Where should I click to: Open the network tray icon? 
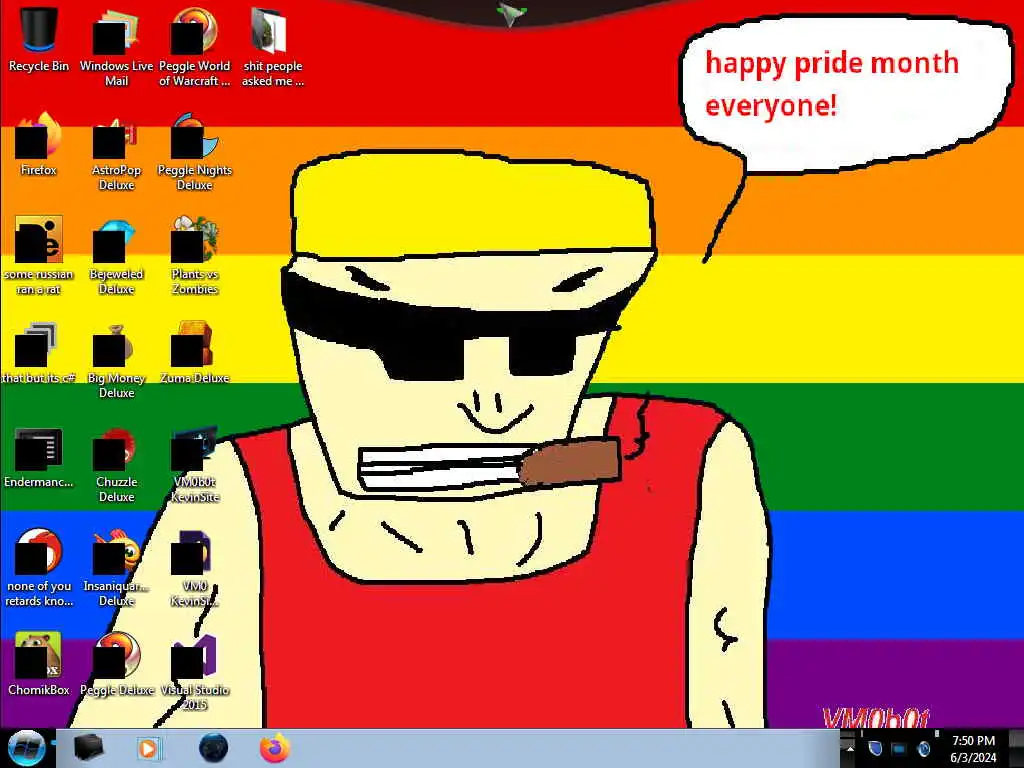(899, 749)
